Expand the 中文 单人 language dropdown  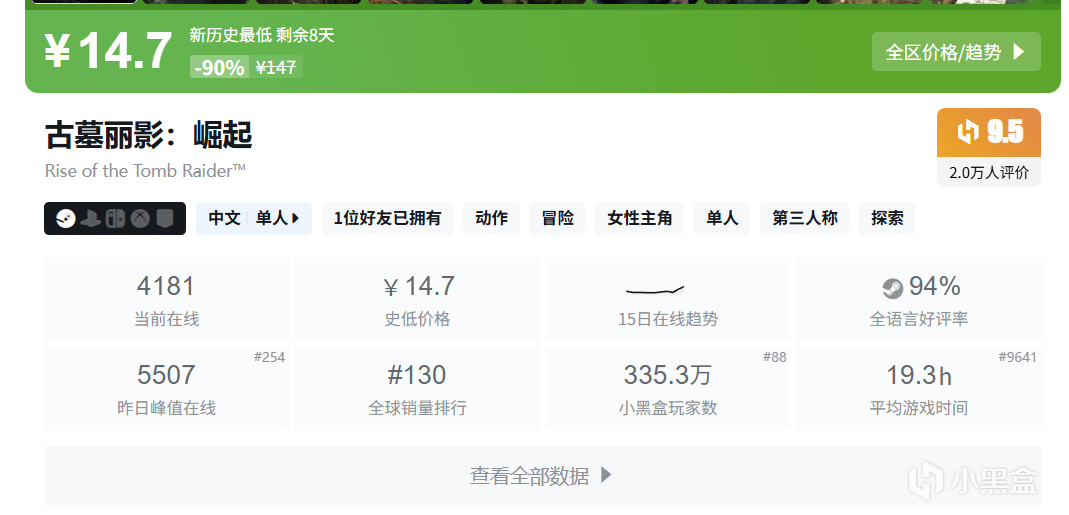tap(254, 218)
